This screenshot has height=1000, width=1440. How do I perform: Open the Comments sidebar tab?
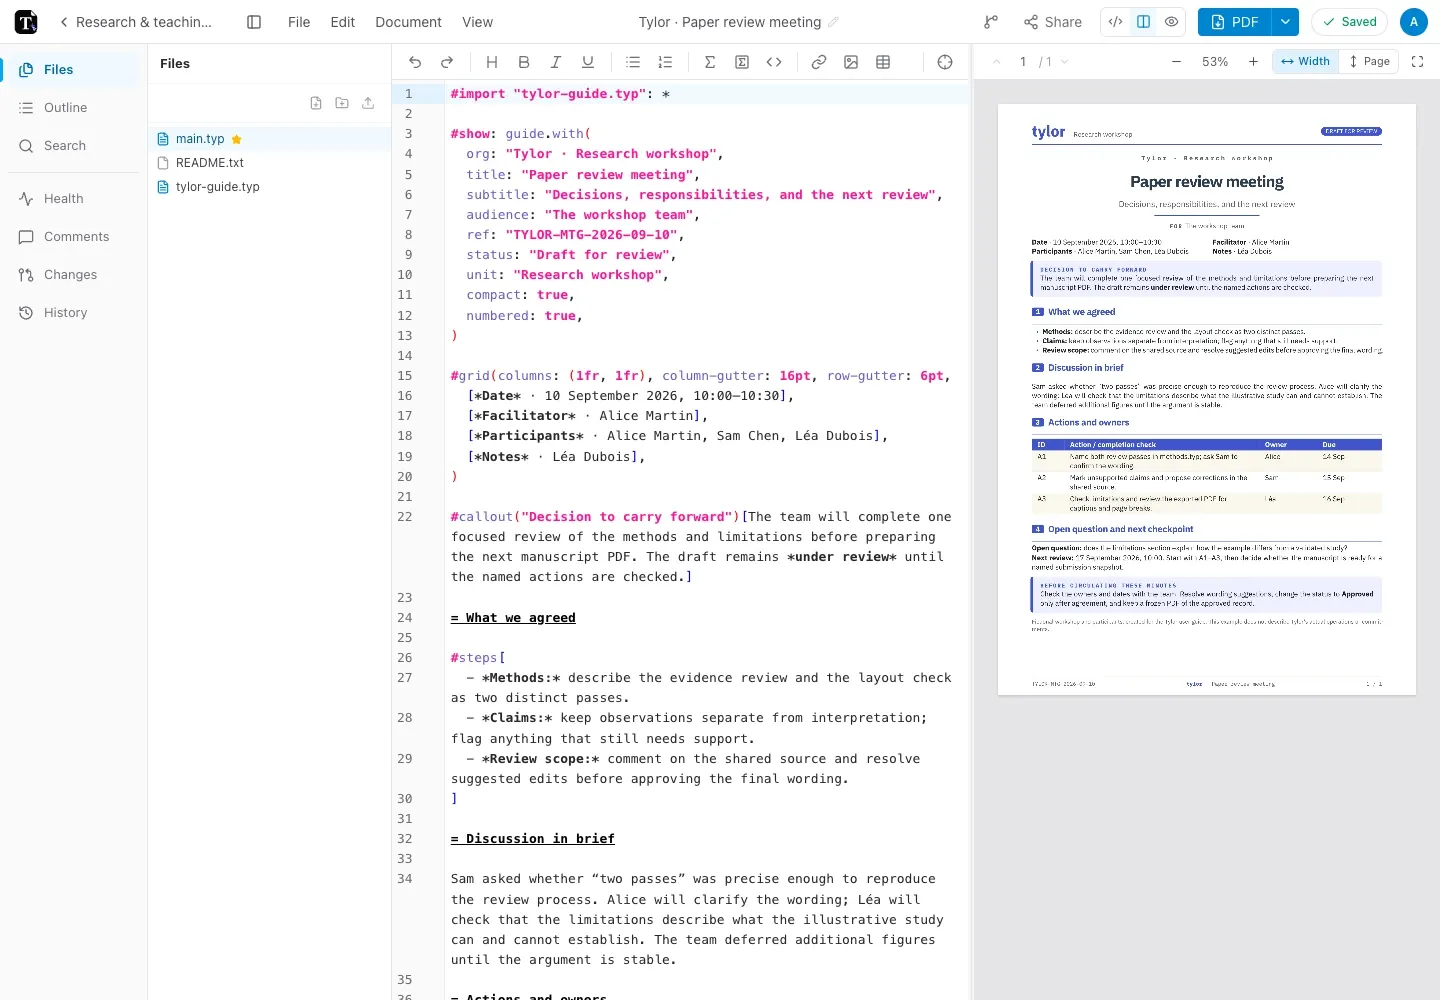click(x=74, y=236)
